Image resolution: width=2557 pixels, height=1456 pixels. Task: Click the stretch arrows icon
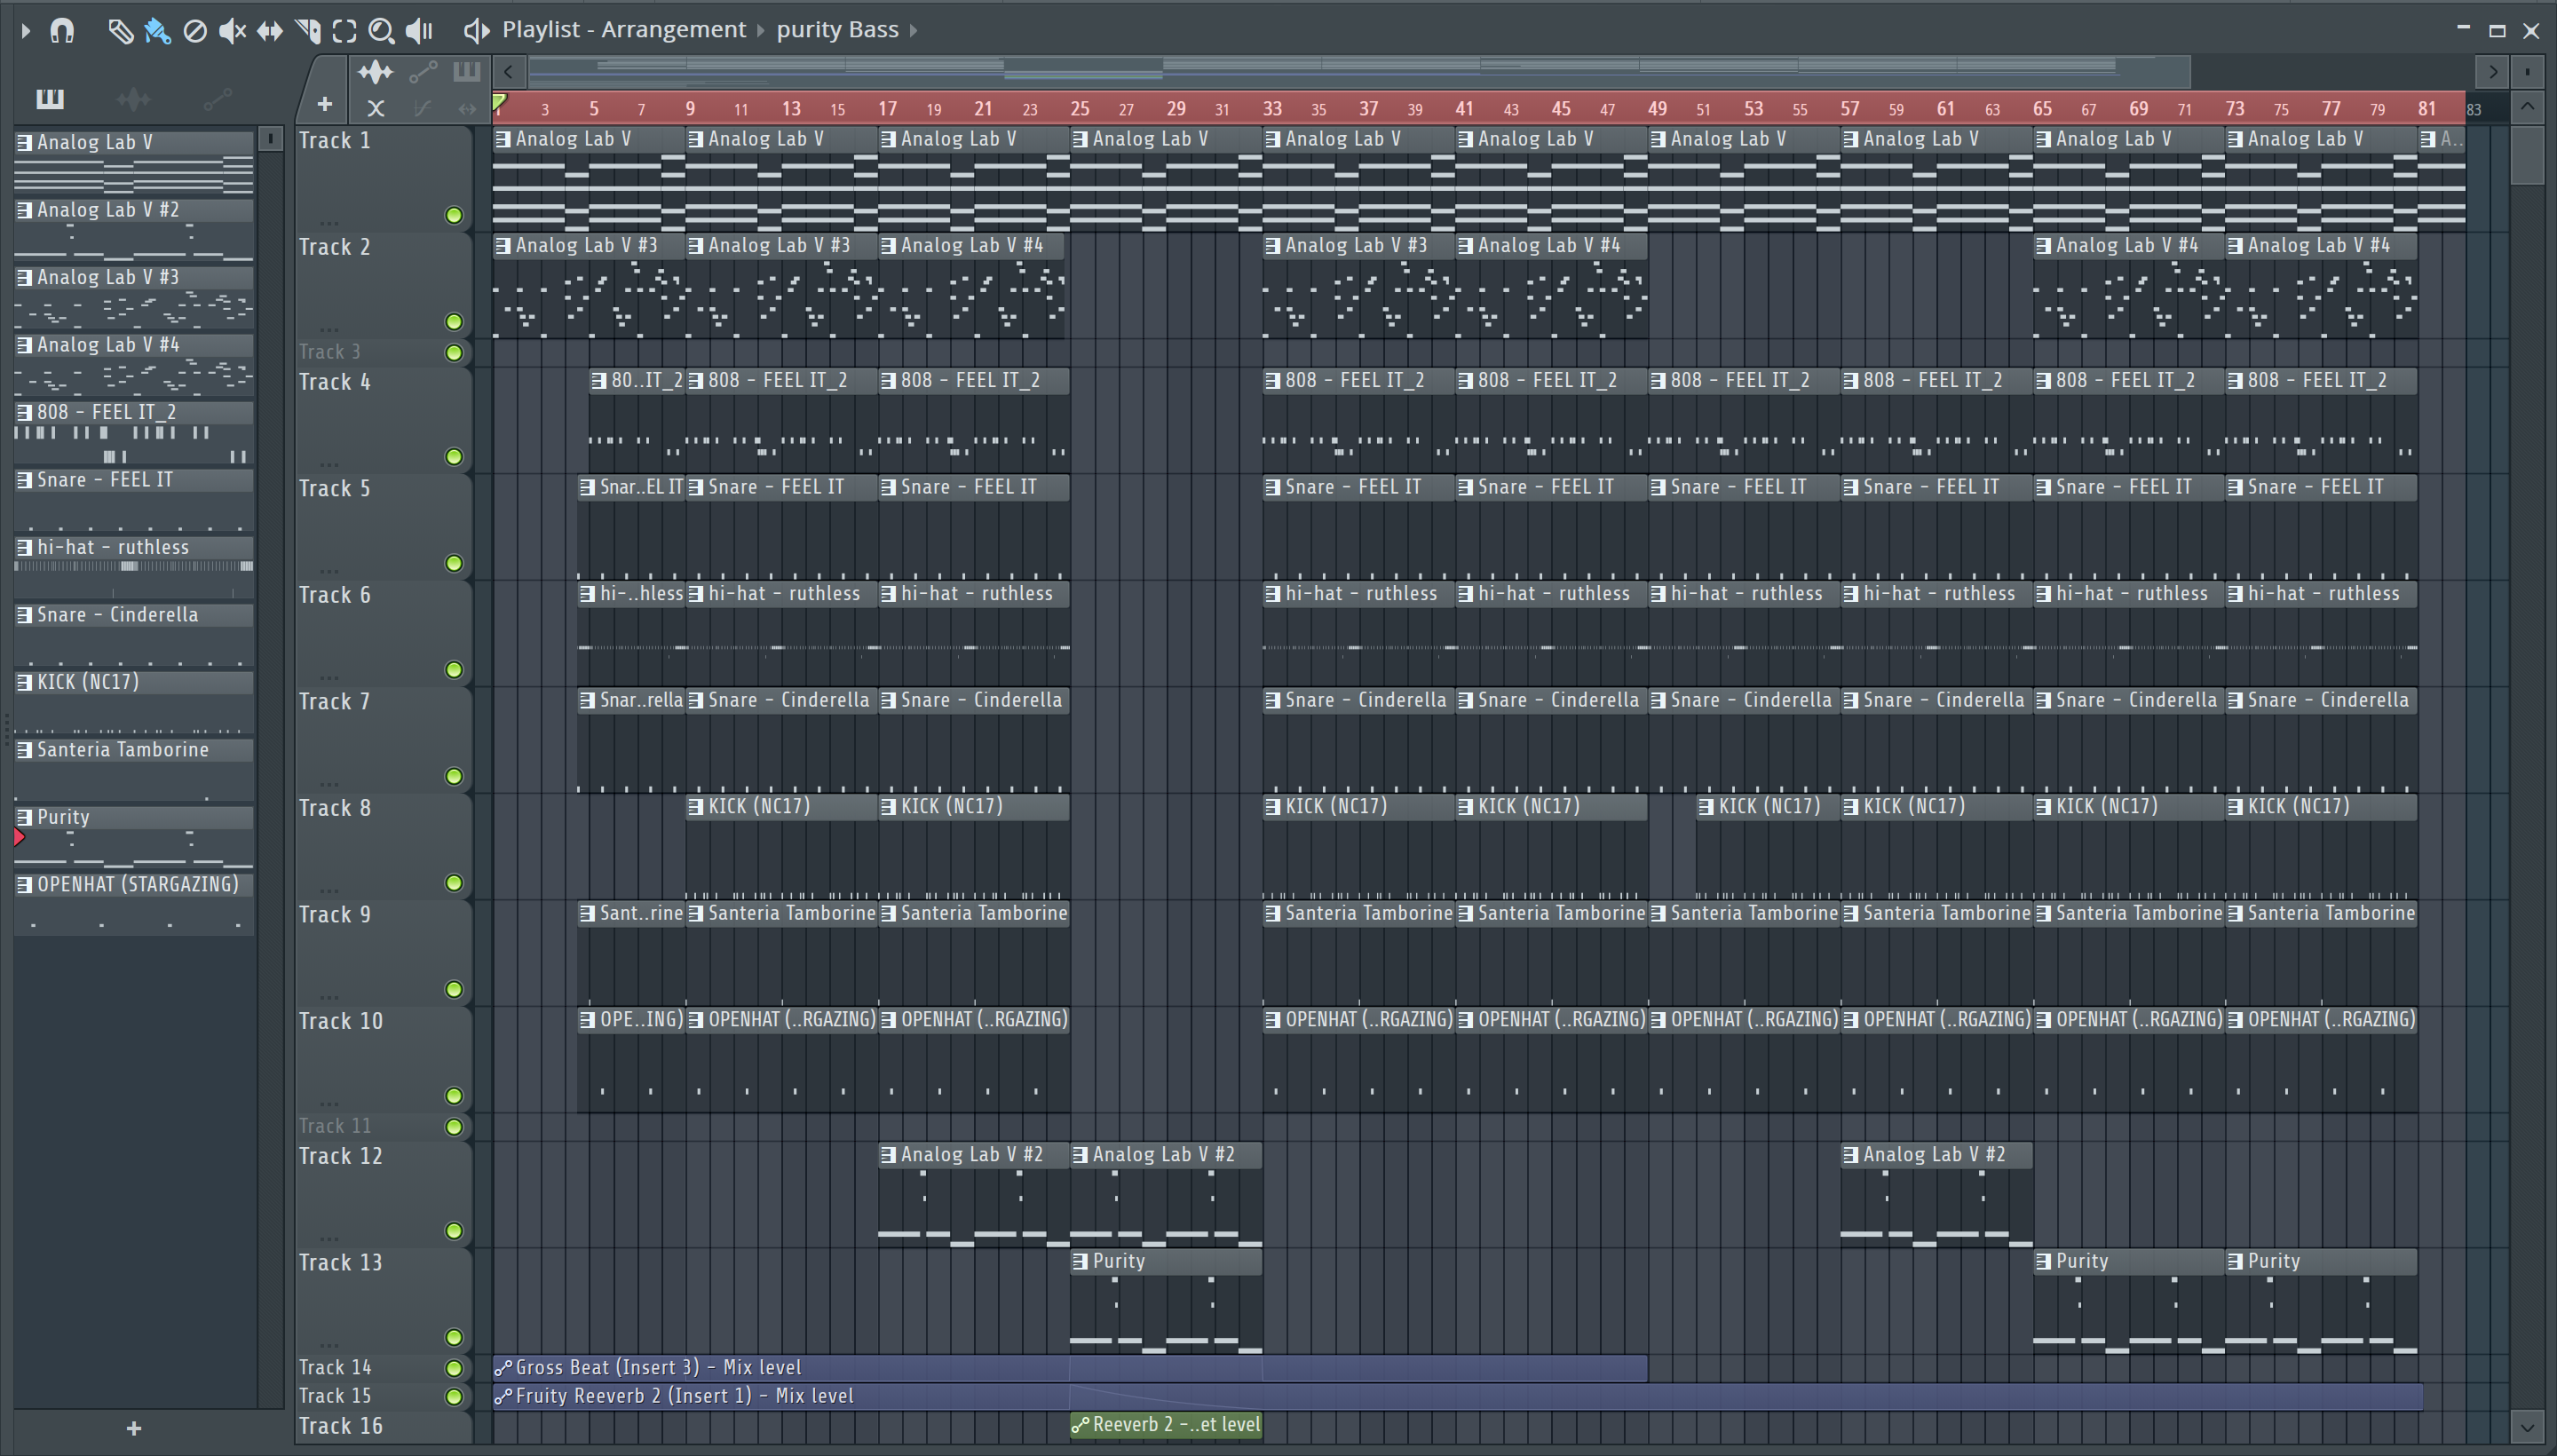pos(466,108)
